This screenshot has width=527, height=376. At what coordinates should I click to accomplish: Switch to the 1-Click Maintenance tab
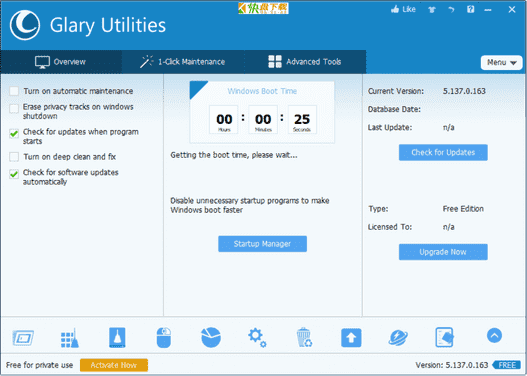click(183, 62)
